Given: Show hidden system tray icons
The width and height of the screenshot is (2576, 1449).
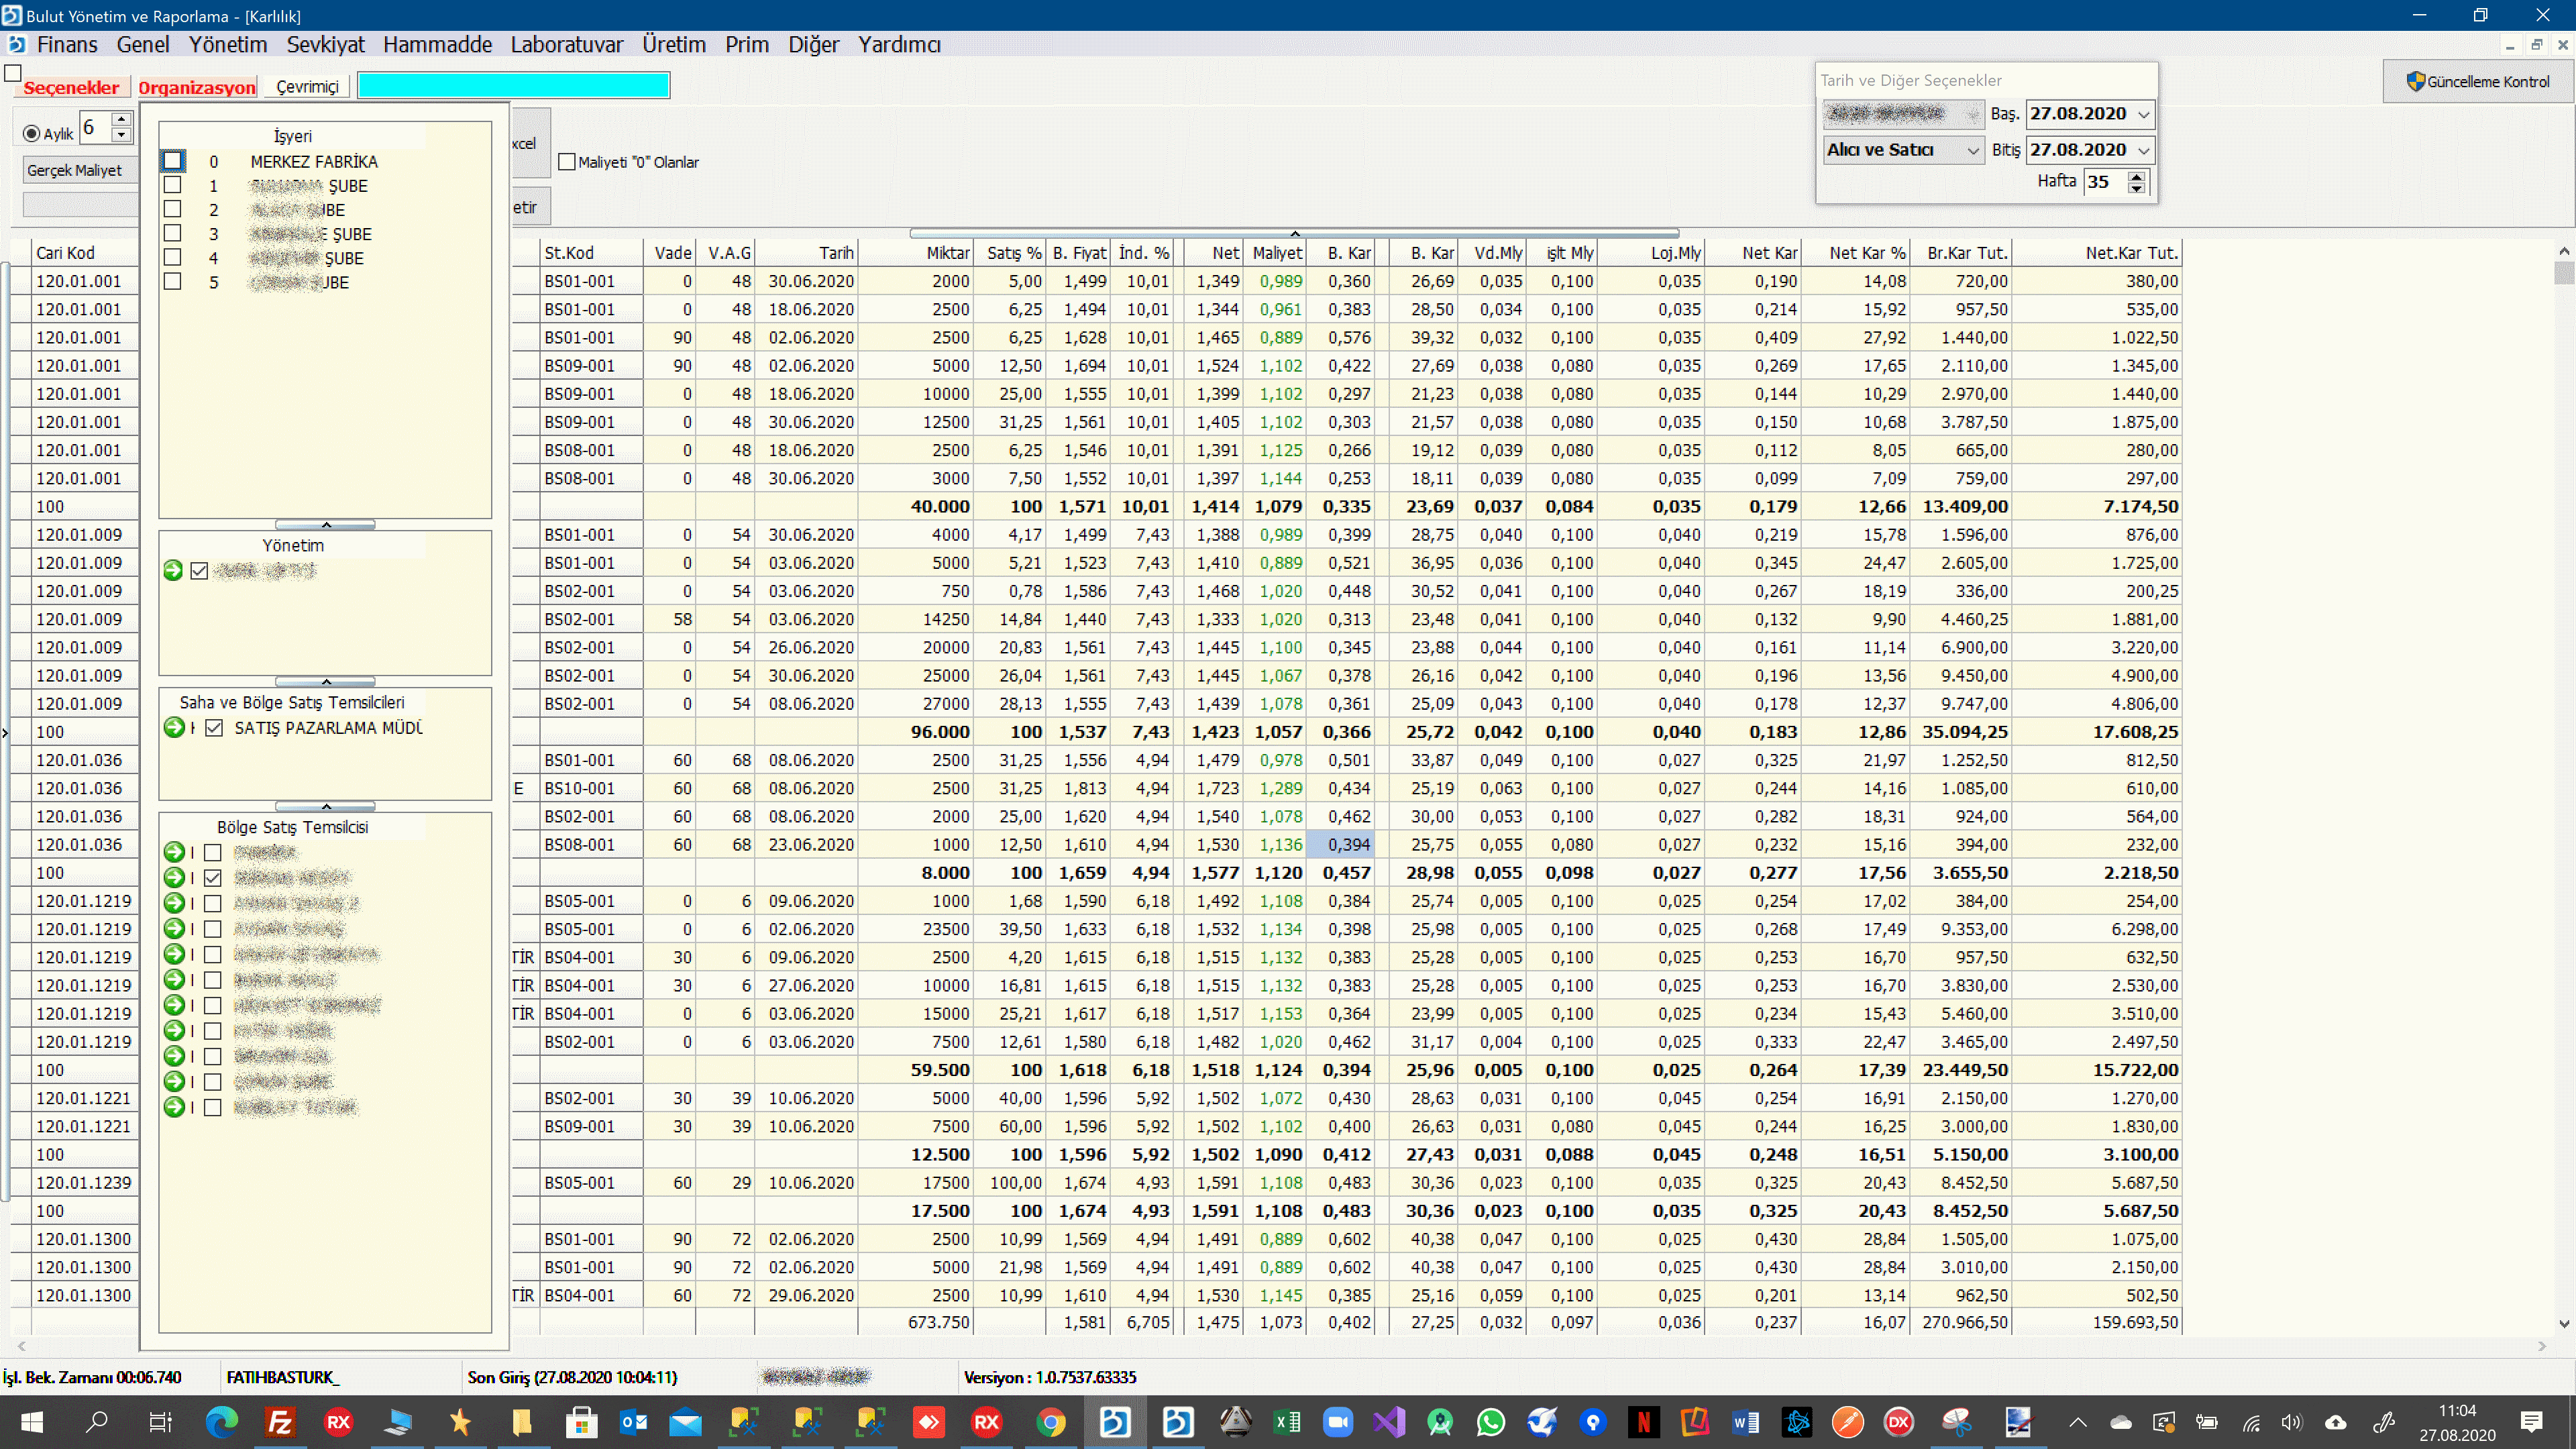Looking at the screenshot, I should pos(2077,1422).
